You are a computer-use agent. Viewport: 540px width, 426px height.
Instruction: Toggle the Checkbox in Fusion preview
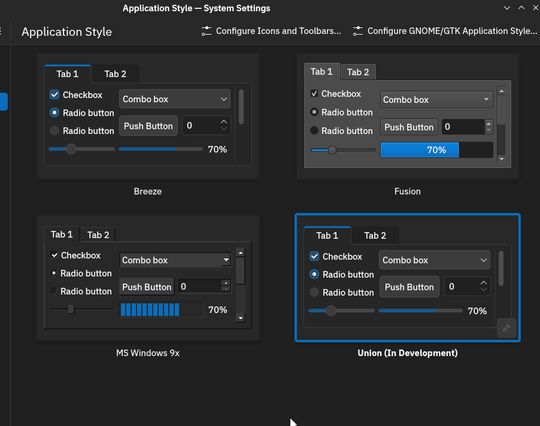click(x=314, y=93)
